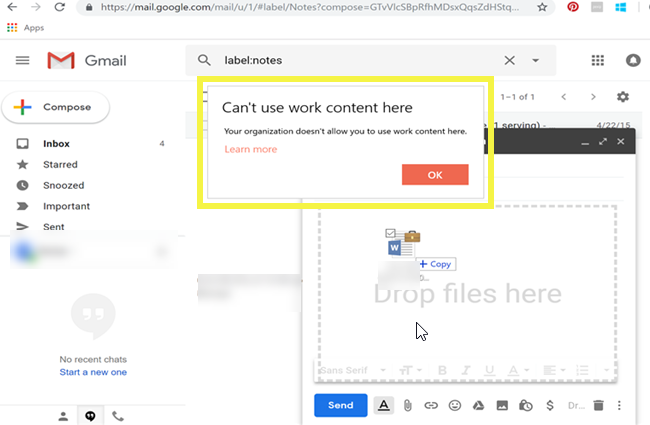The height and width of the screenshot is (425, 650).
Task: Toggle formatting options button in compose
Action: click(383, 405)
